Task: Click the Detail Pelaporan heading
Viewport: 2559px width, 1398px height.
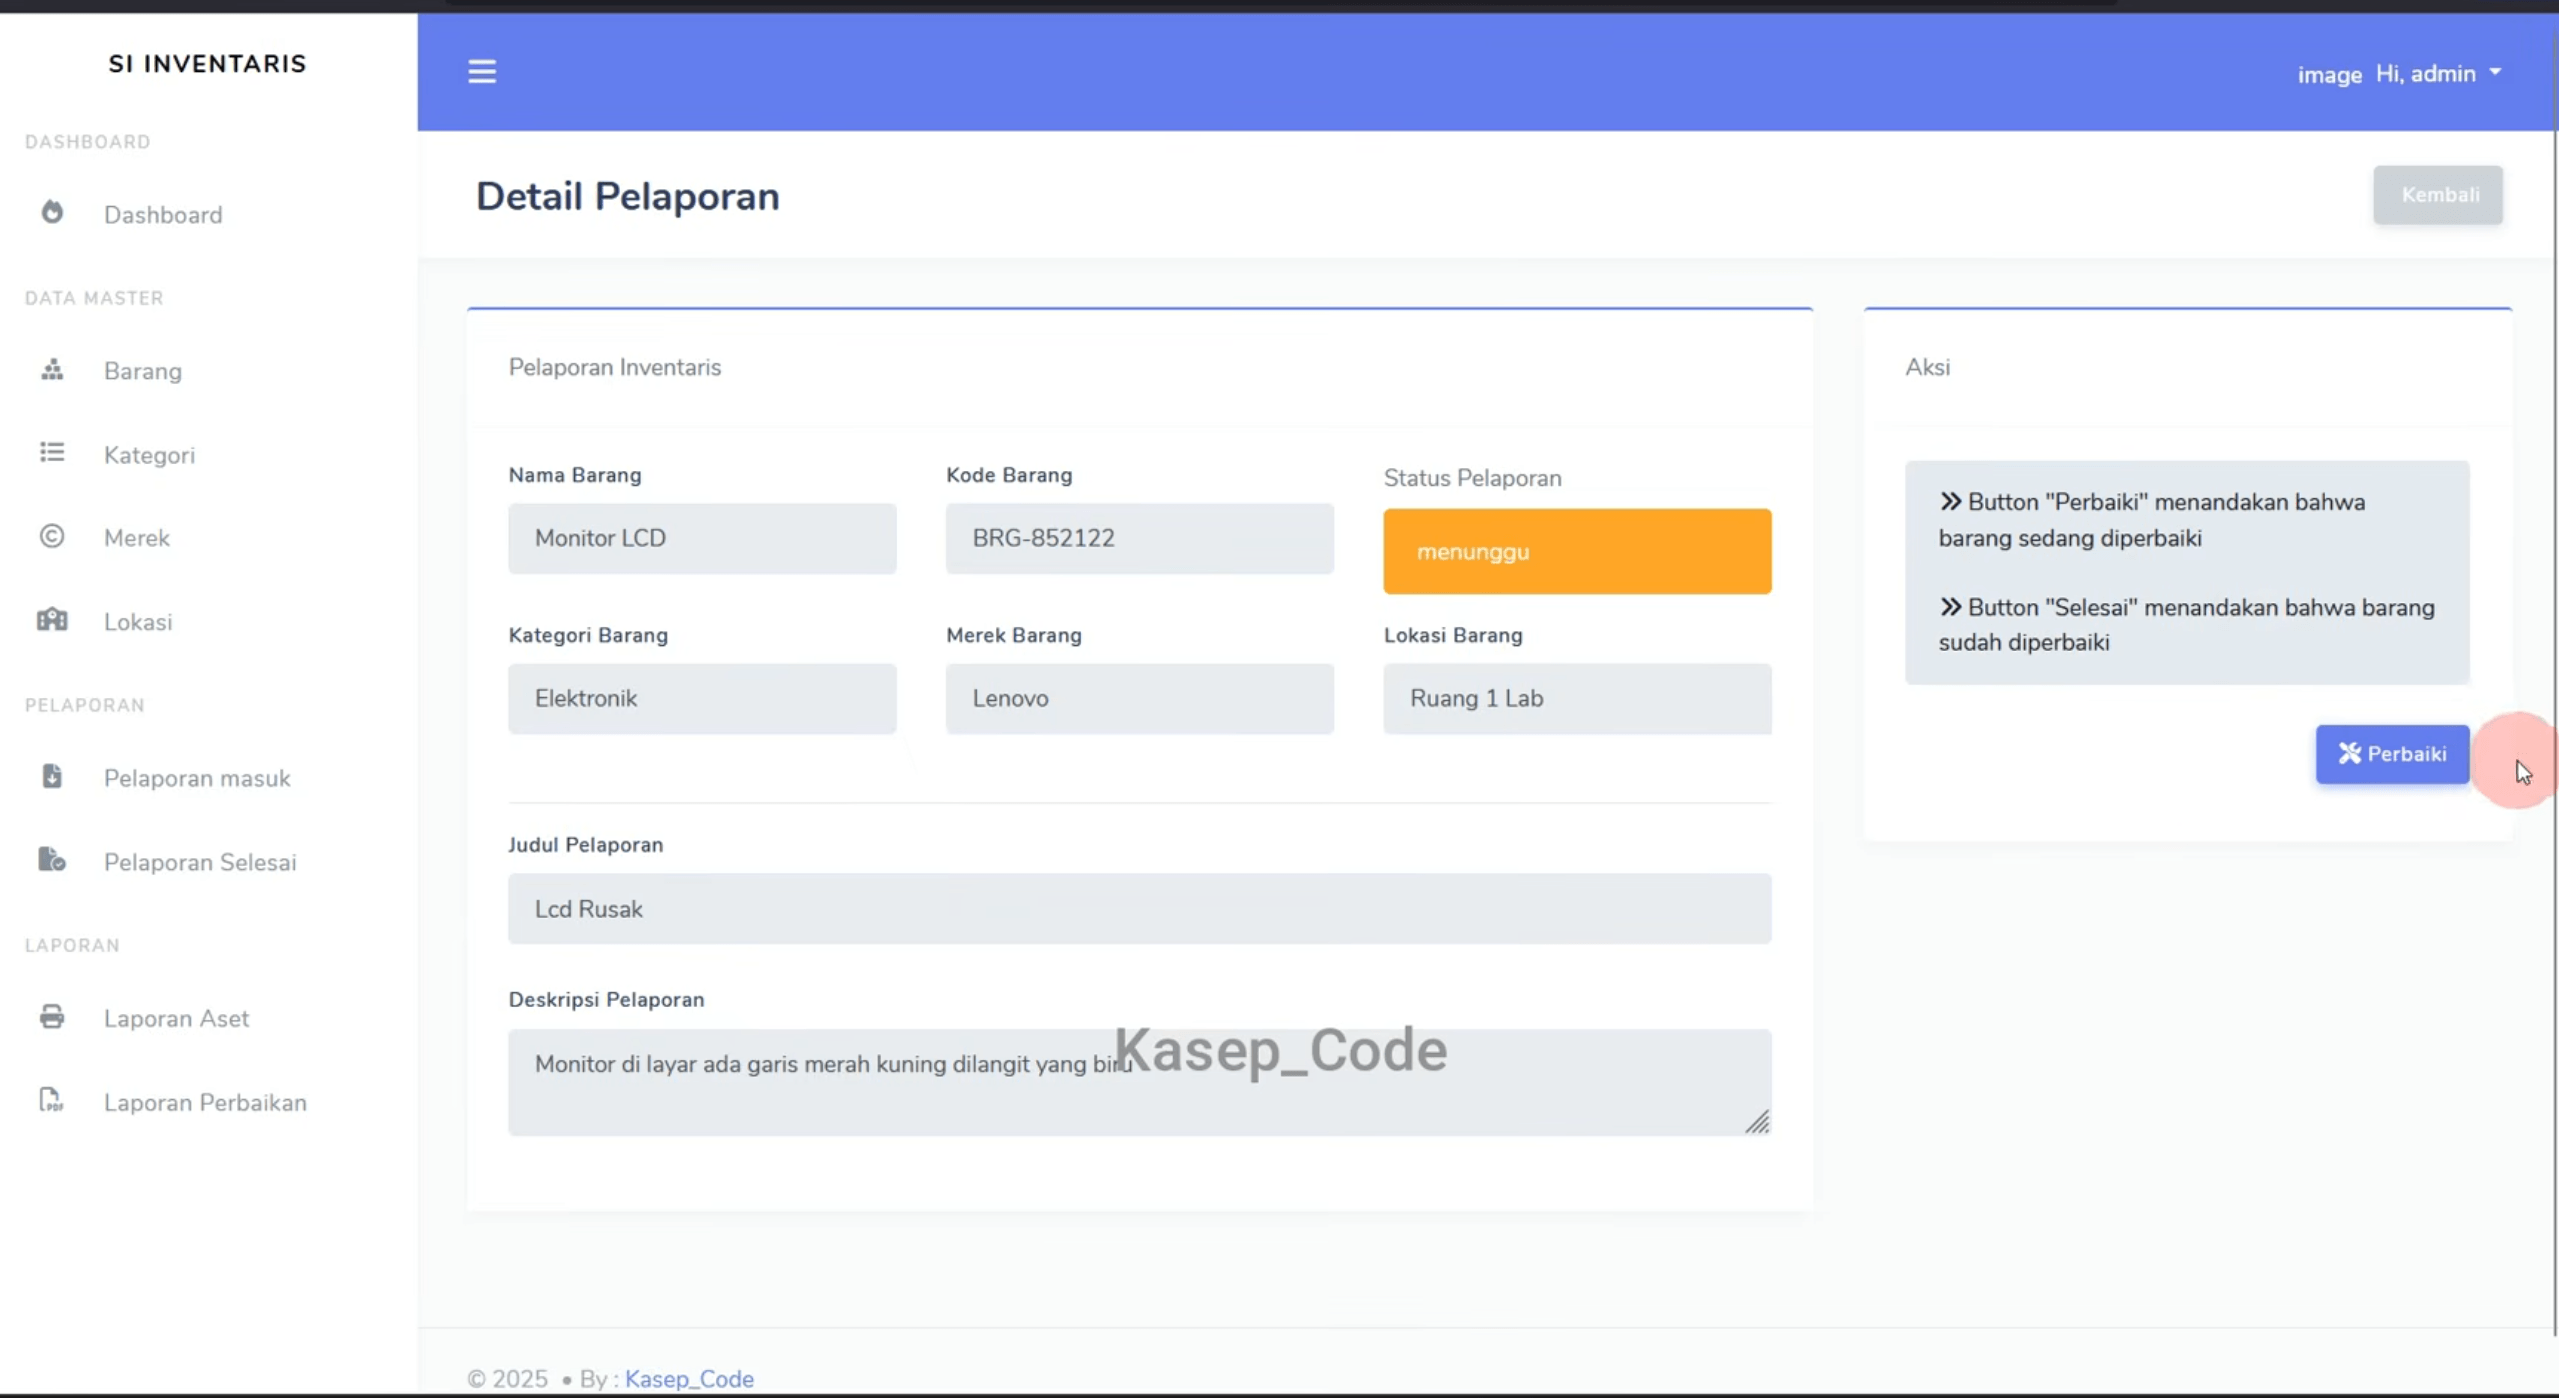Action: pyautogui.click(x=627, y=196)
